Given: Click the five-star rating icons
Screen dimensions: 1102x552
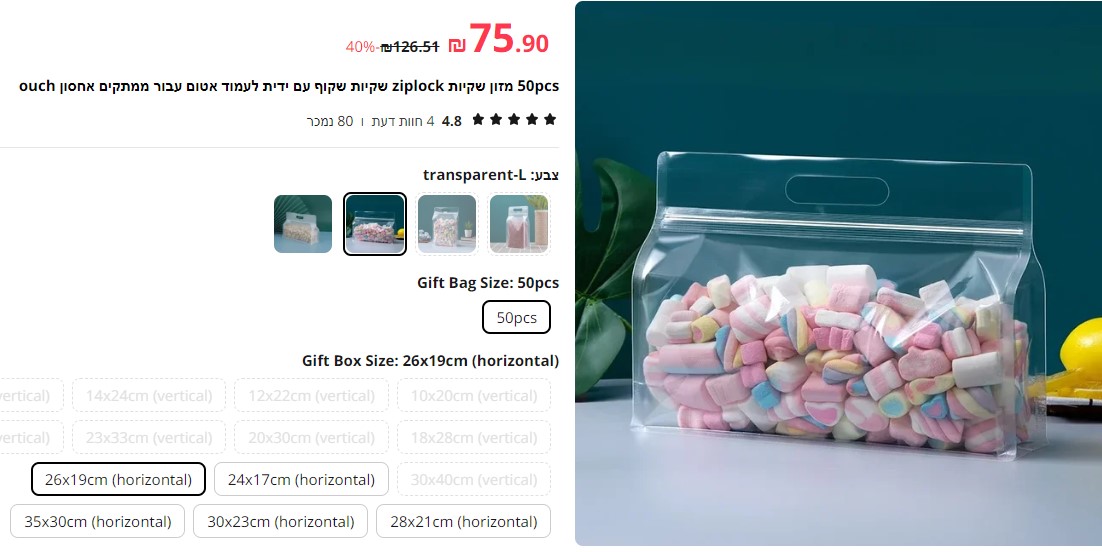Looking at the screenshot, I should [514, 120].
